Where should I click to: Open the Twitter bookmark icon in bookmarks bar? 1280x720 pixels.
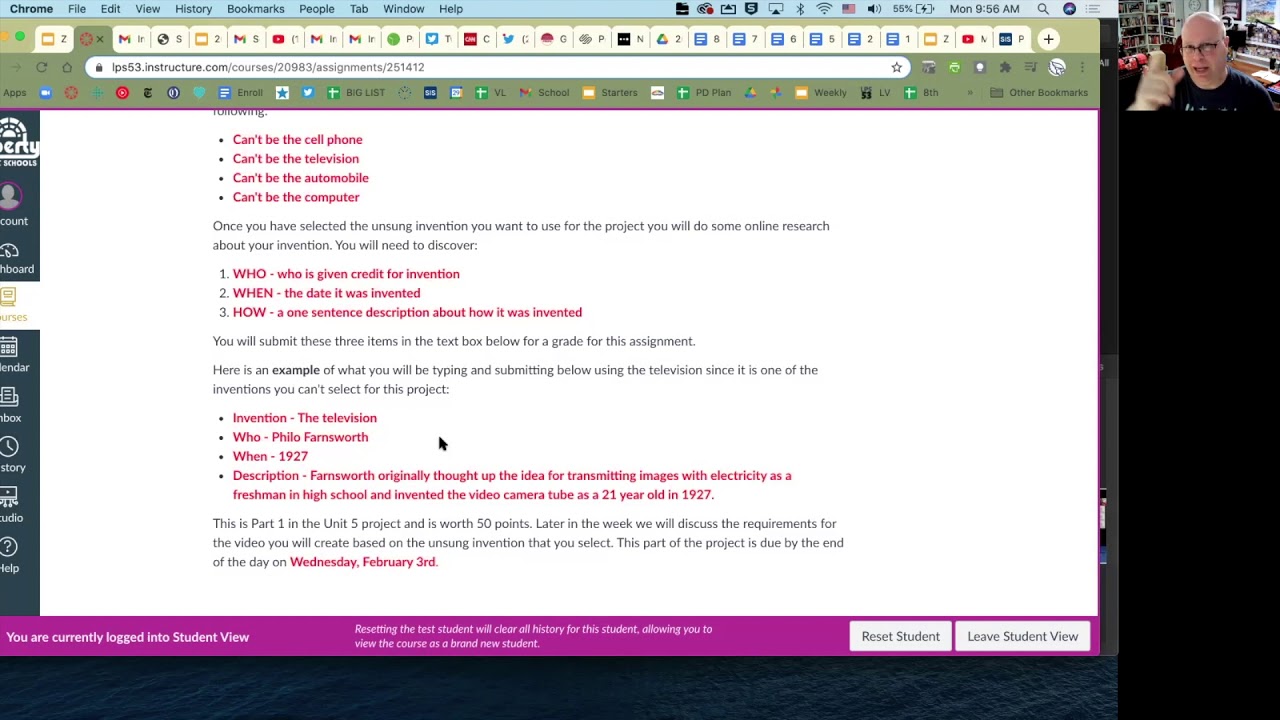[307, 92]
